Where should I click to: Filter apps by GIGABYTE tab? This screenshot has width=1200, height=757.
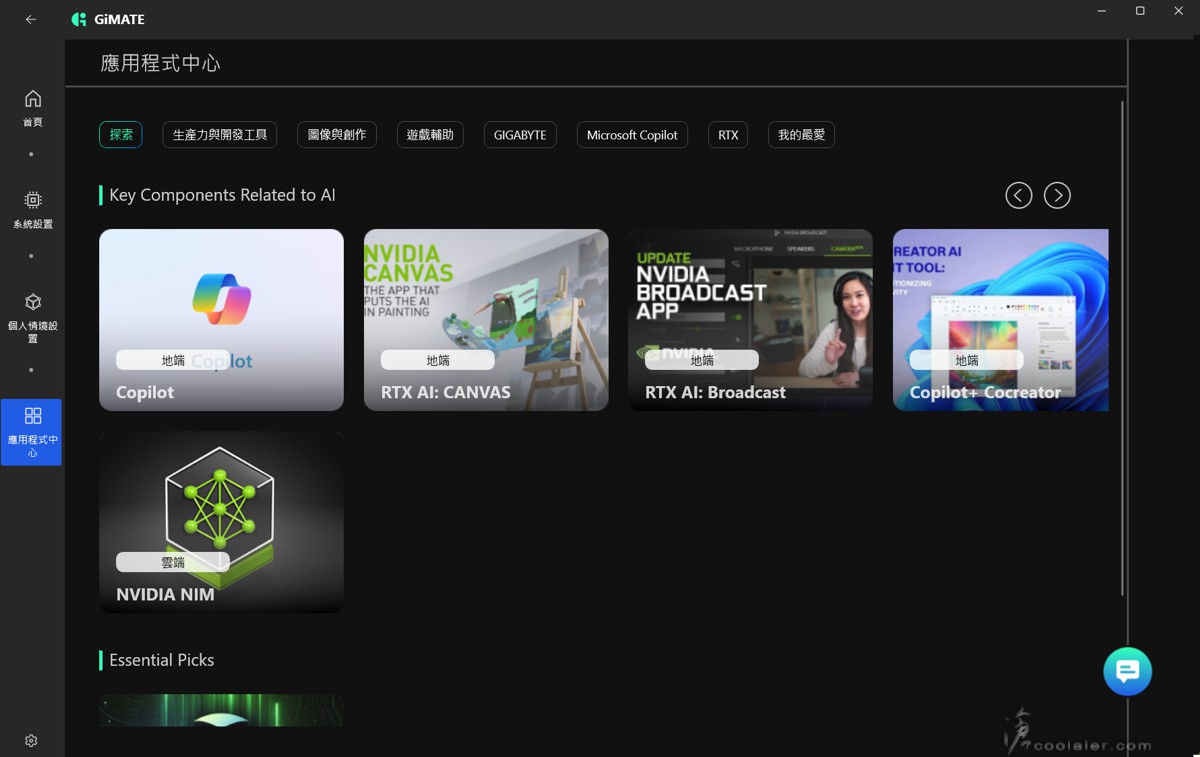tap(520, 135)
